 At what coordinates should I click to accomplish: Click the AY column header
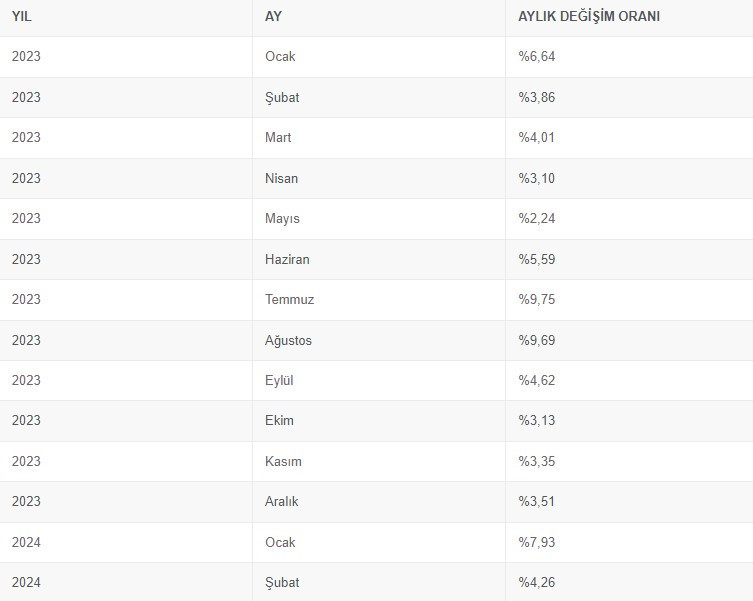point(273,16)
